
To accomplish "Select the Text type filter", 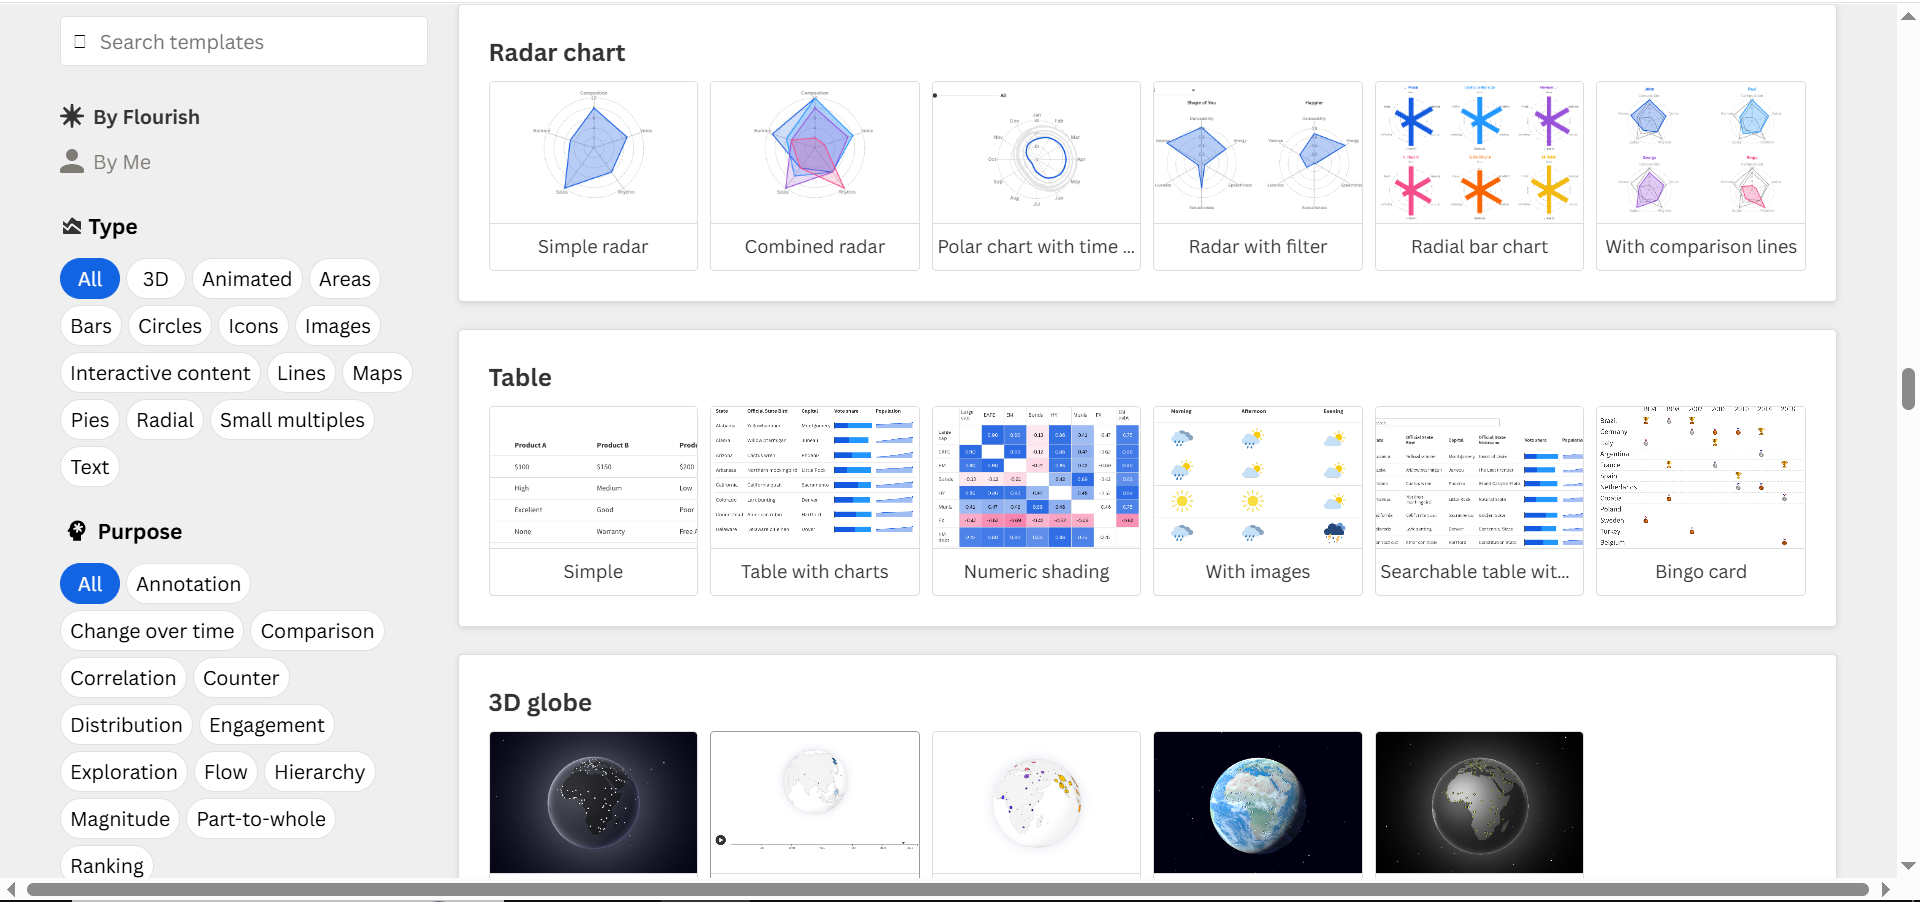I will (x=90, y=467).
